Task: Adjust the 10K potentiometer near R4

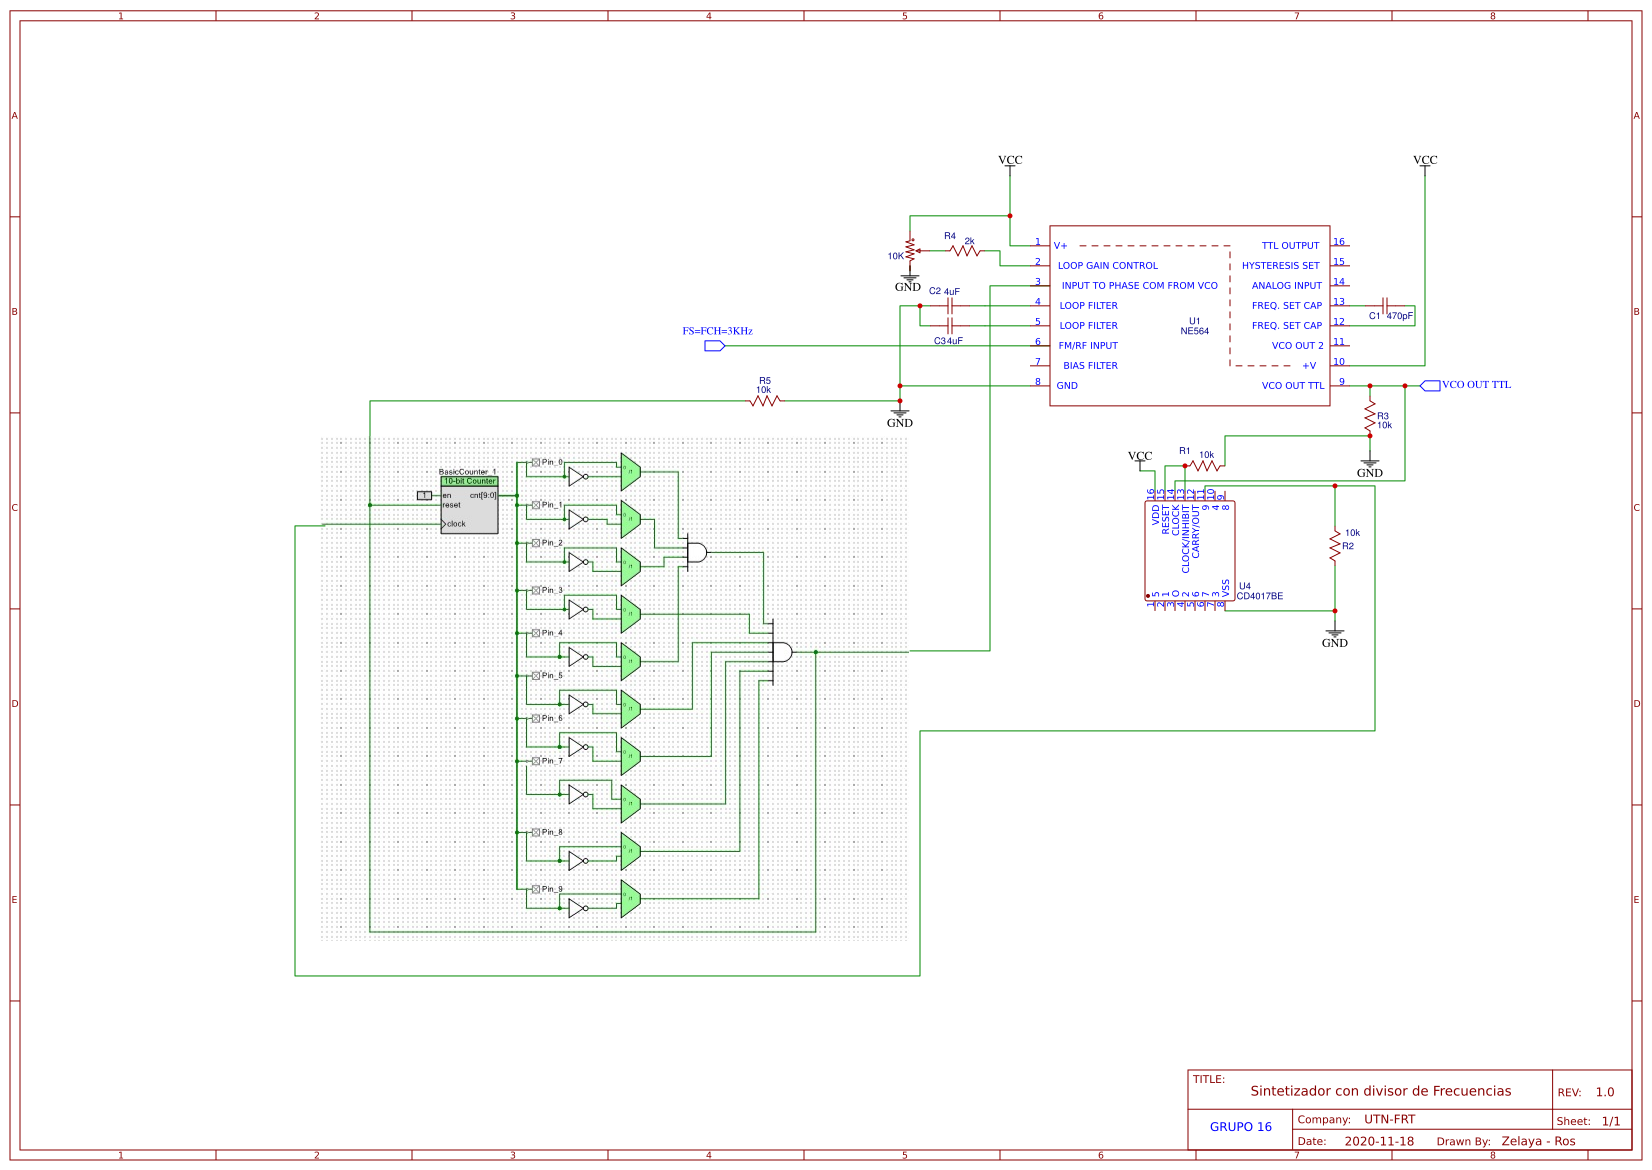Action: [911, 248]
